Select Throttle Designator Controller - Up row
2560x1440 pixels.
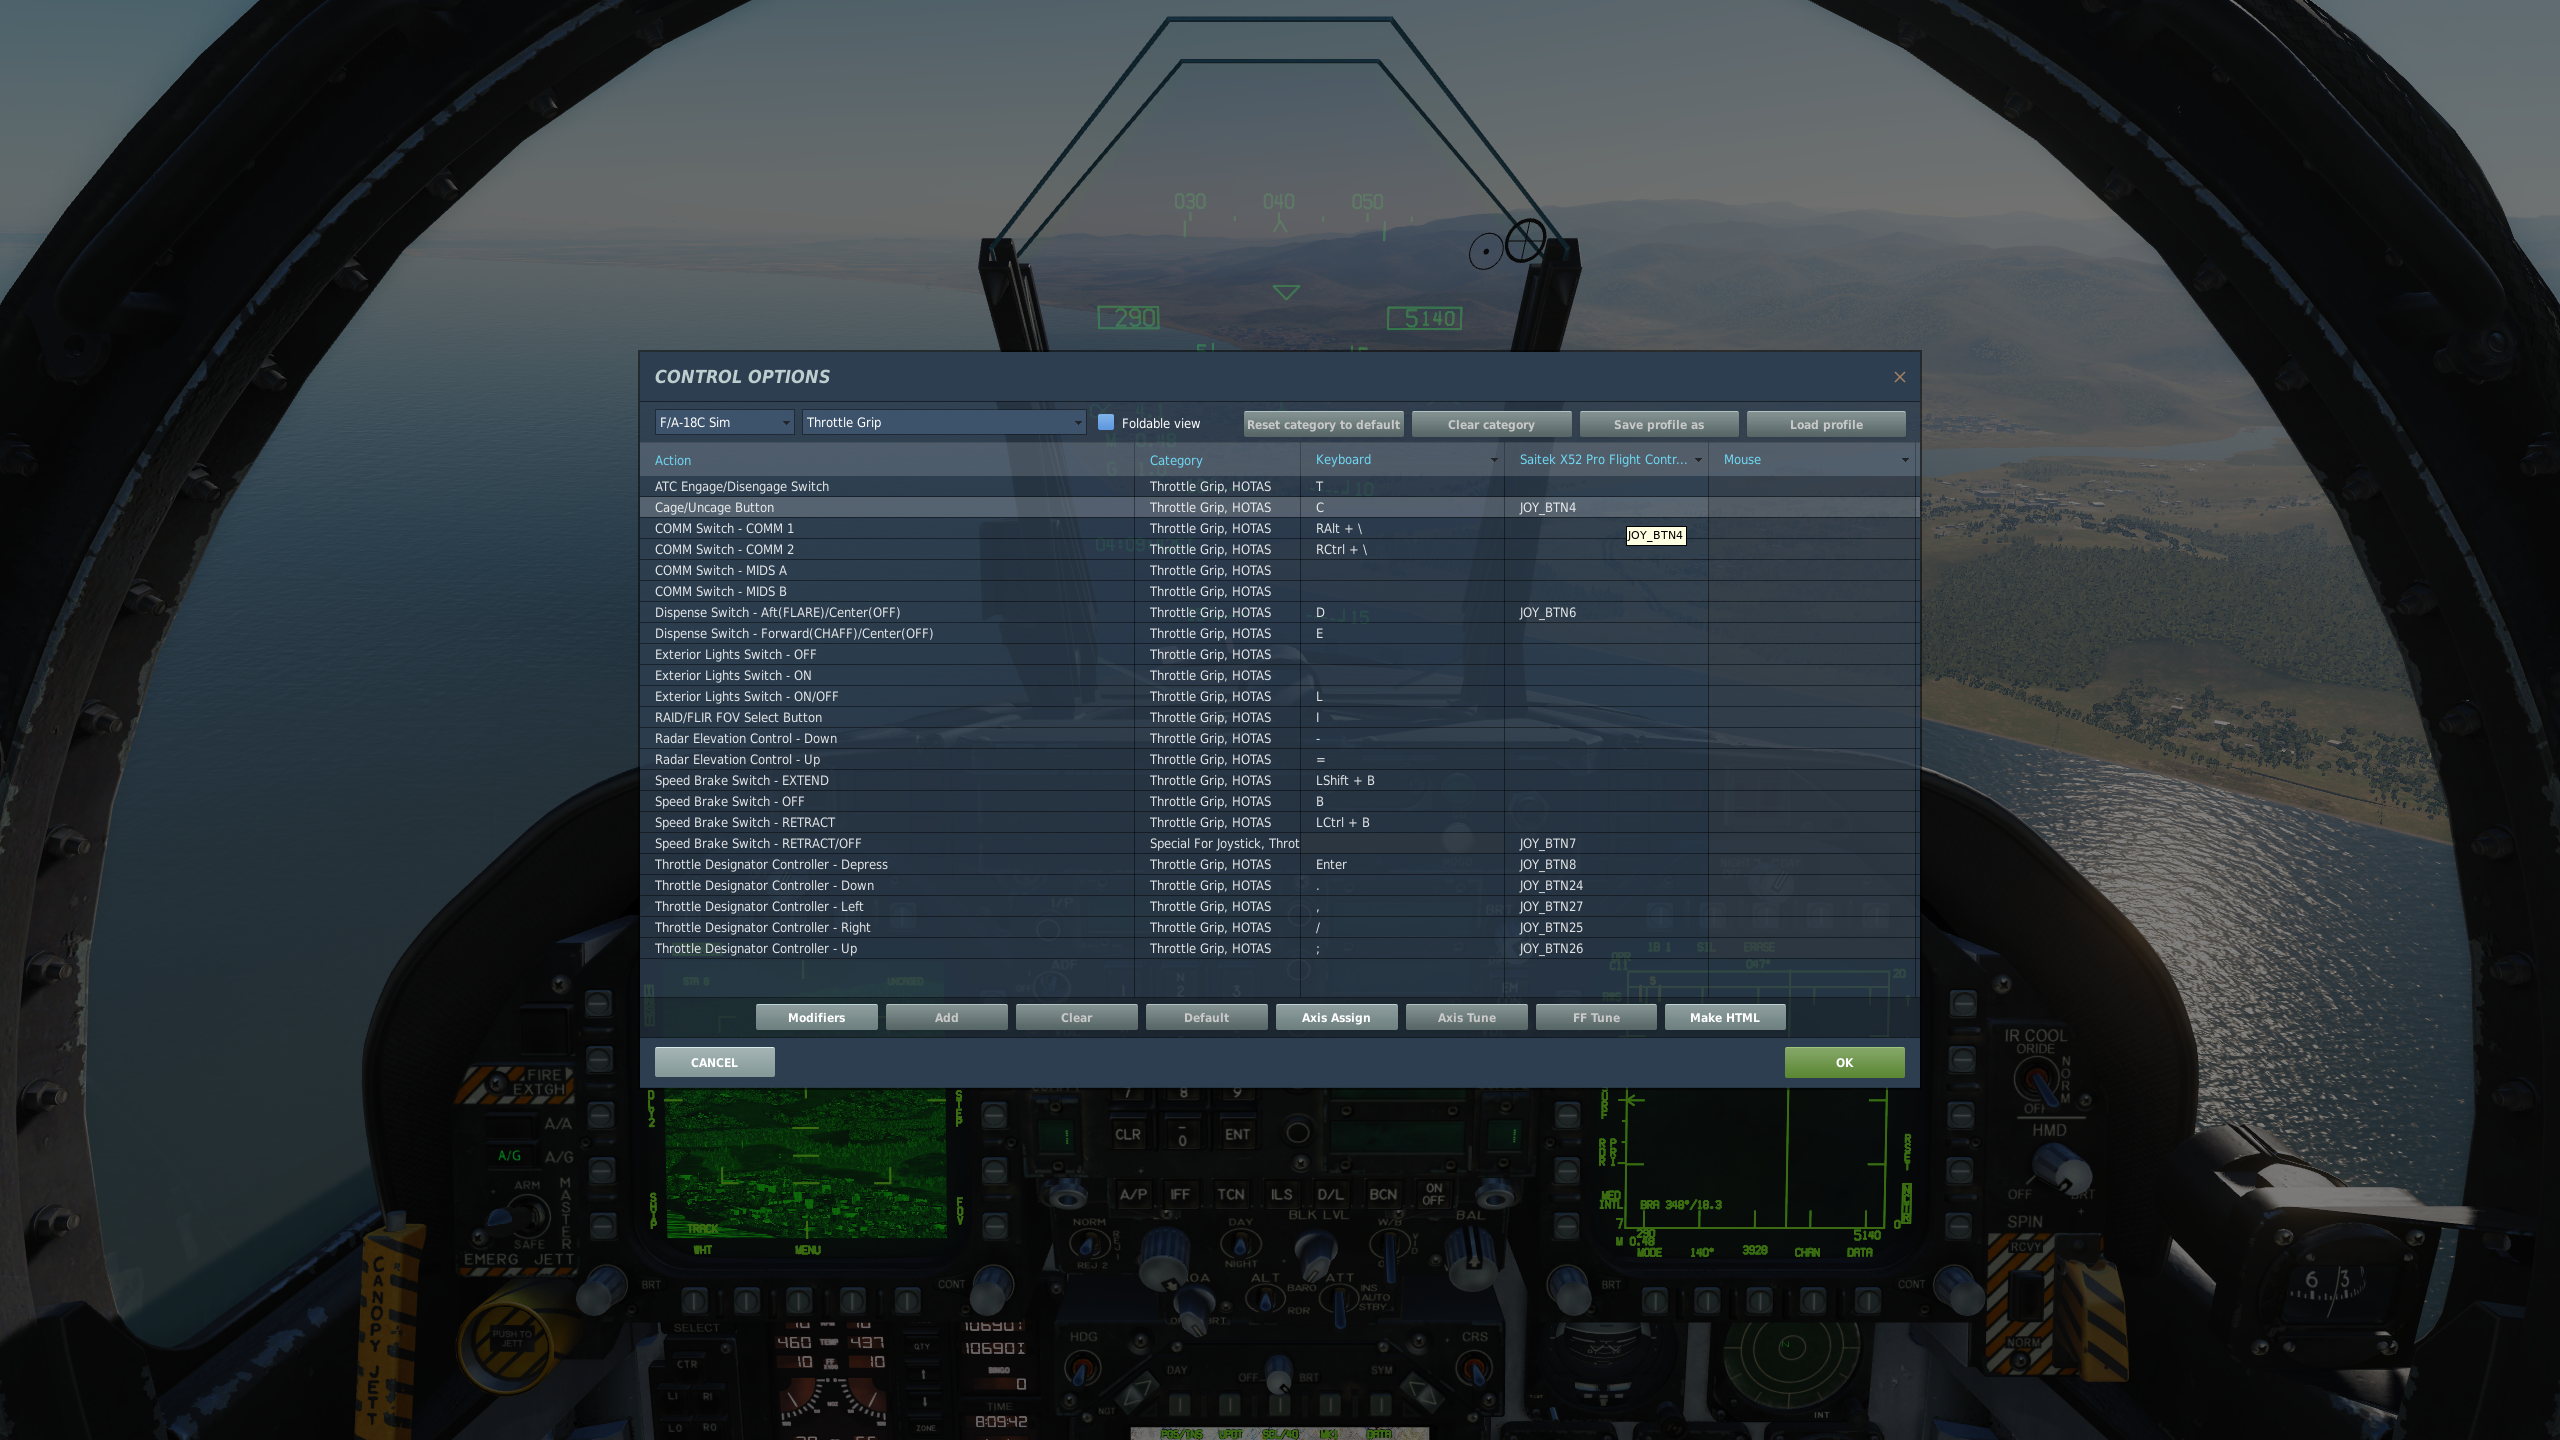pos(1278,948)
